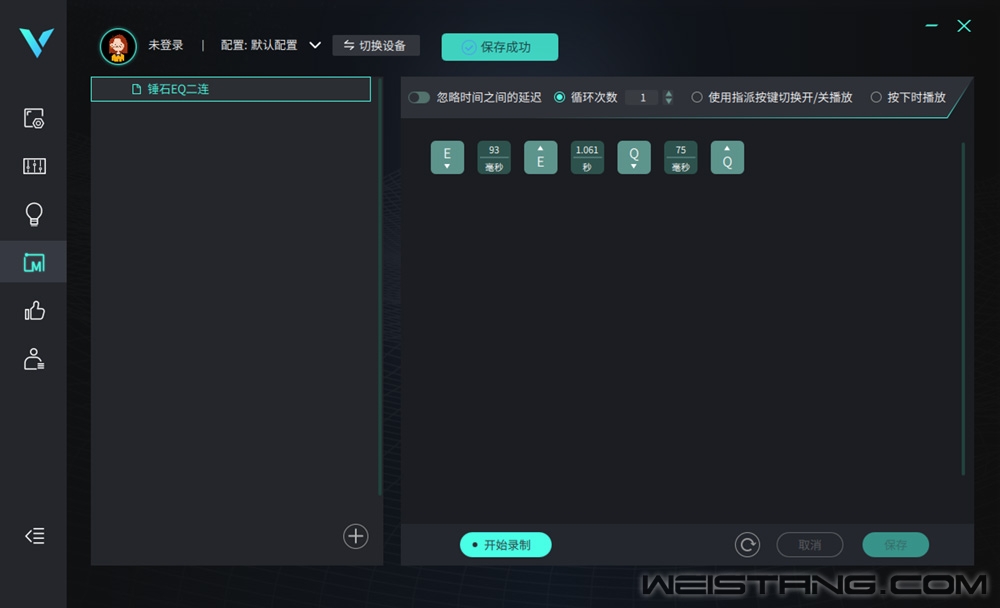Open the device settings sidebar icon

(34, 118)
